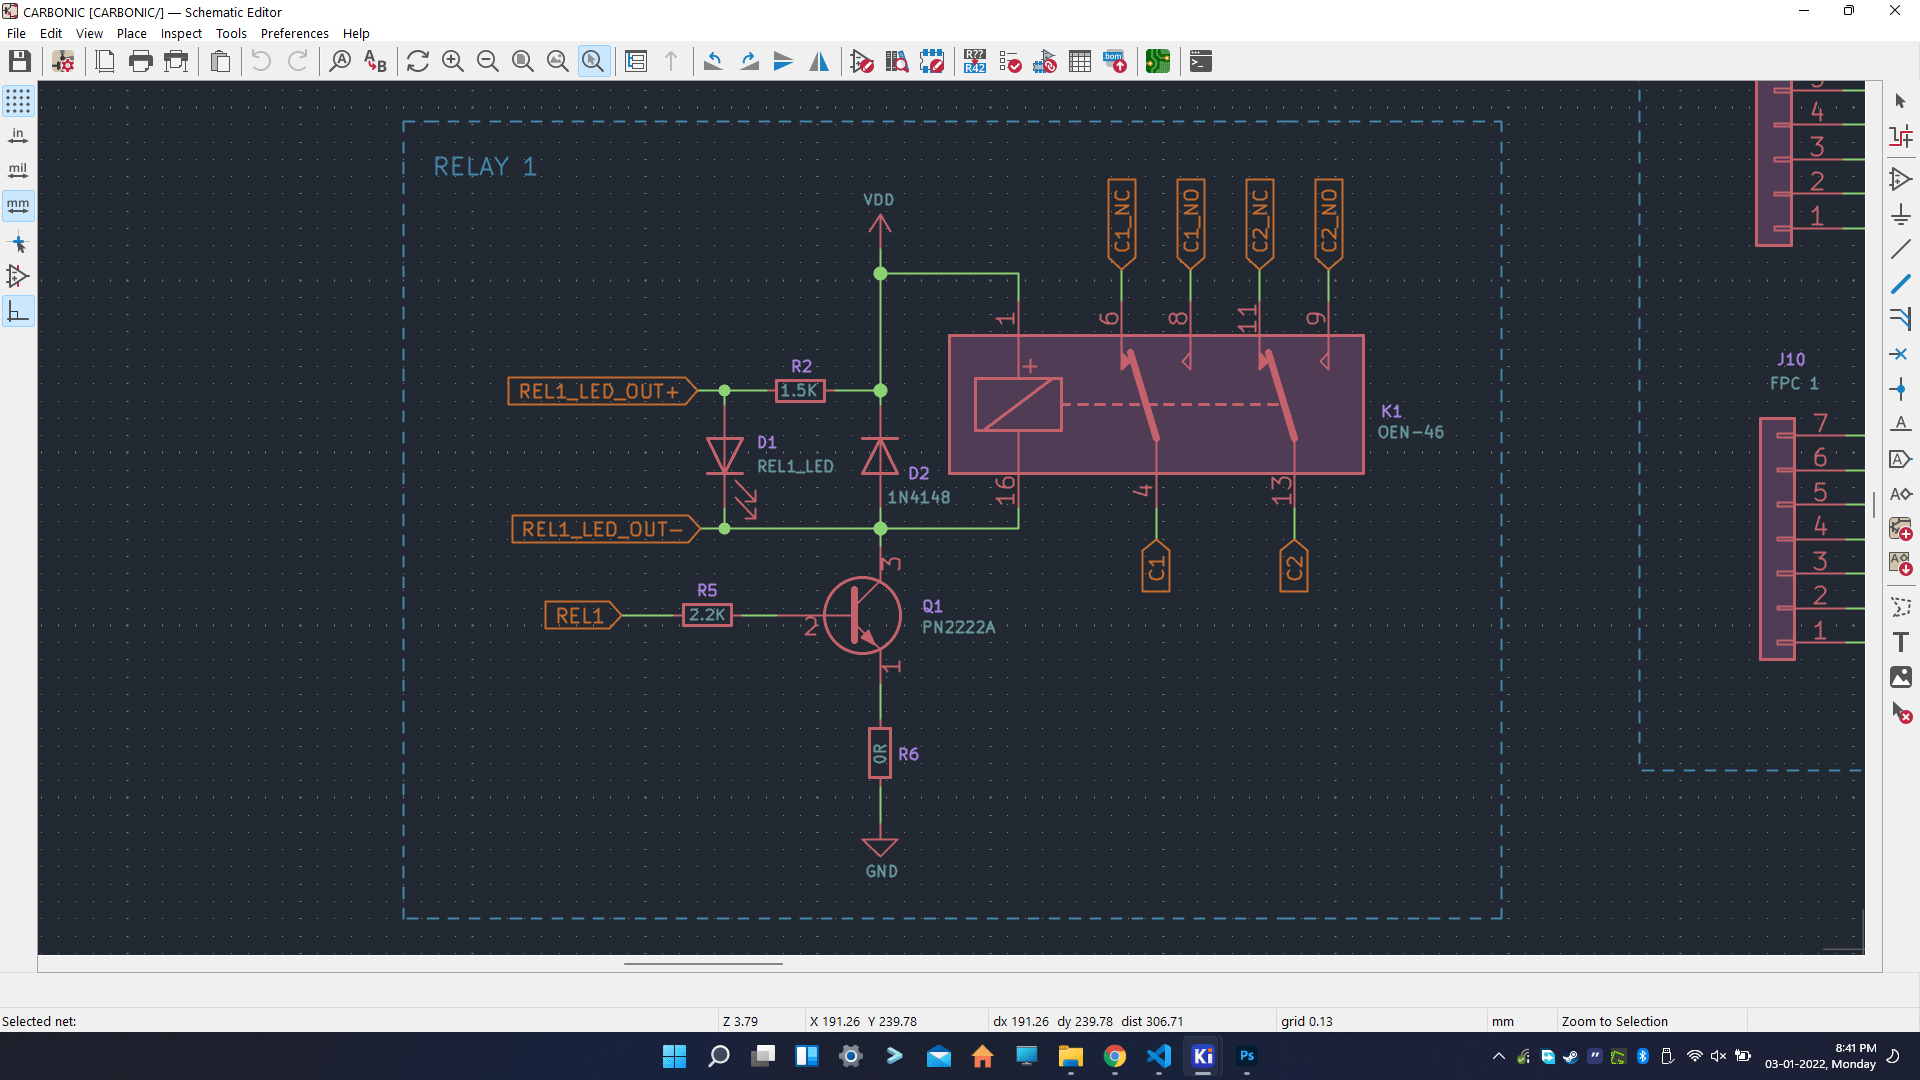Open the Inspect menu
This screenshot has width=1920, height=1080.
coord(181,33)
